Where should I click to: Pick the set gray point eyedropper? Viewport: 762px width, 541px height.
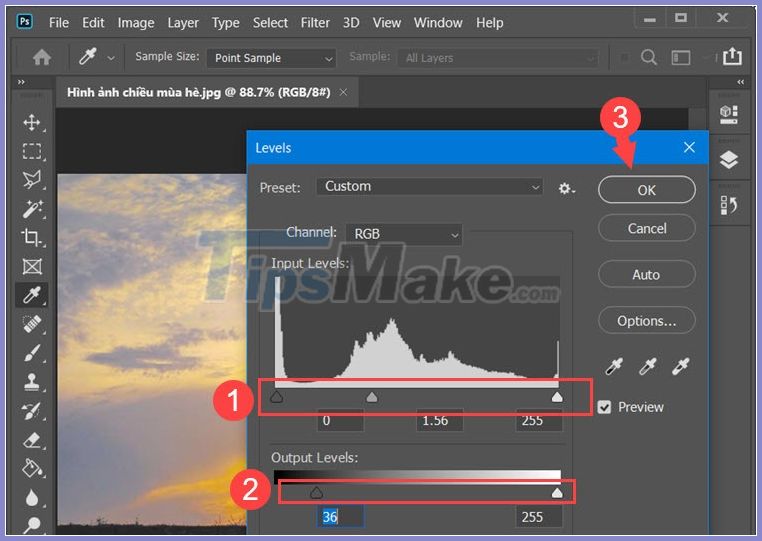click(x=647, y=366)
